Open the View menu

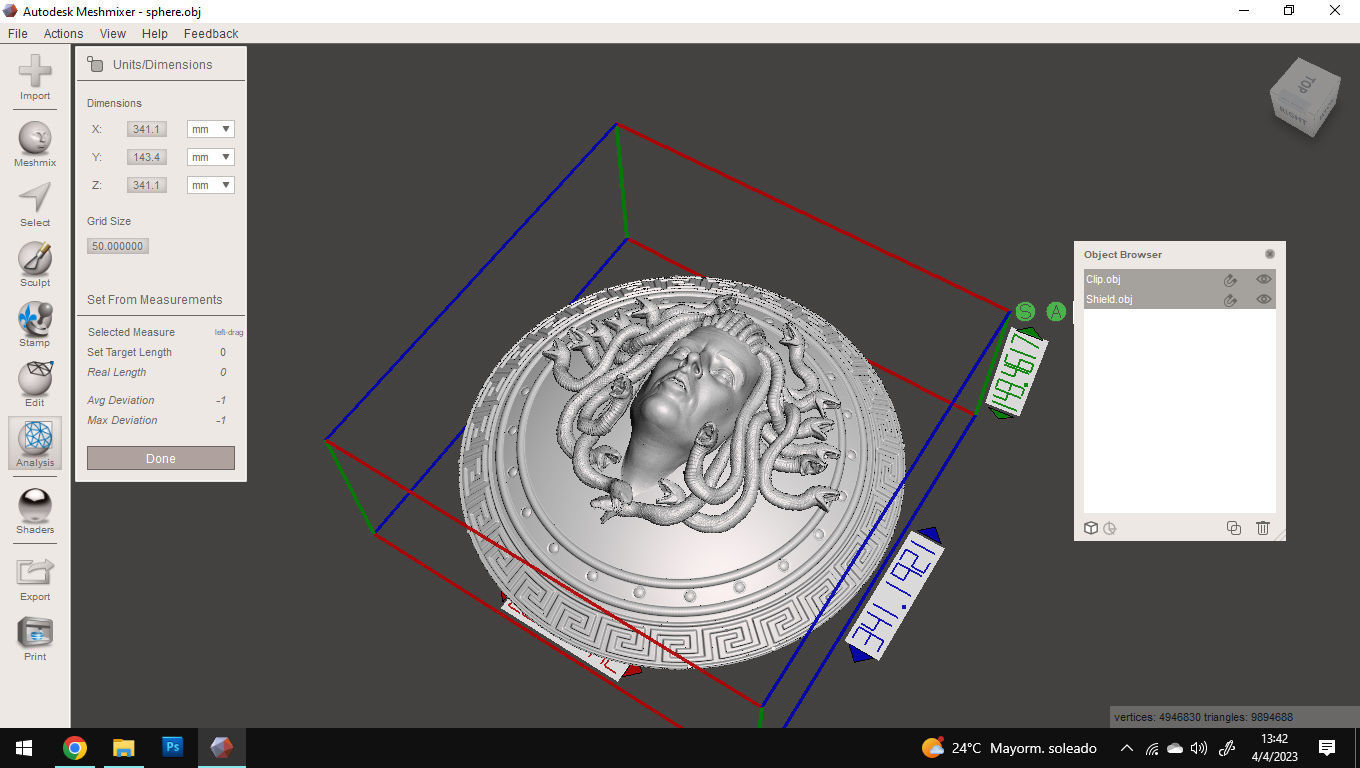(113, 33)
